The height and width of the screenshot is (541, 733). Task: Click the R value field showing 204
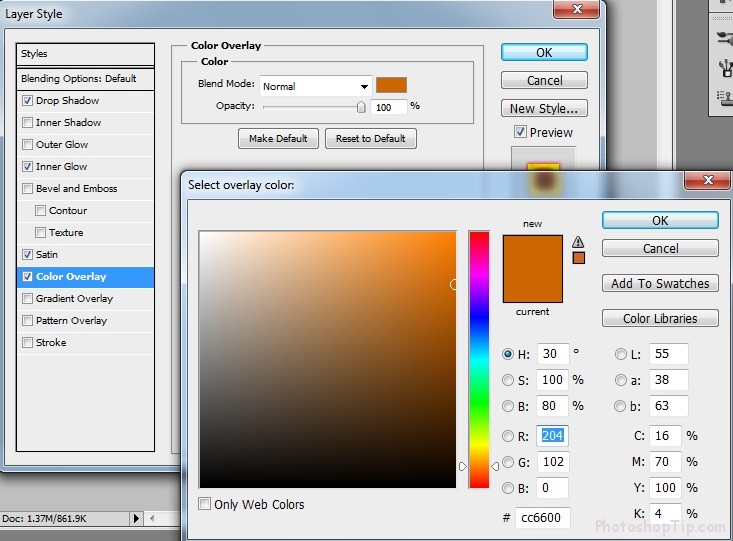[x=553, y=436]
